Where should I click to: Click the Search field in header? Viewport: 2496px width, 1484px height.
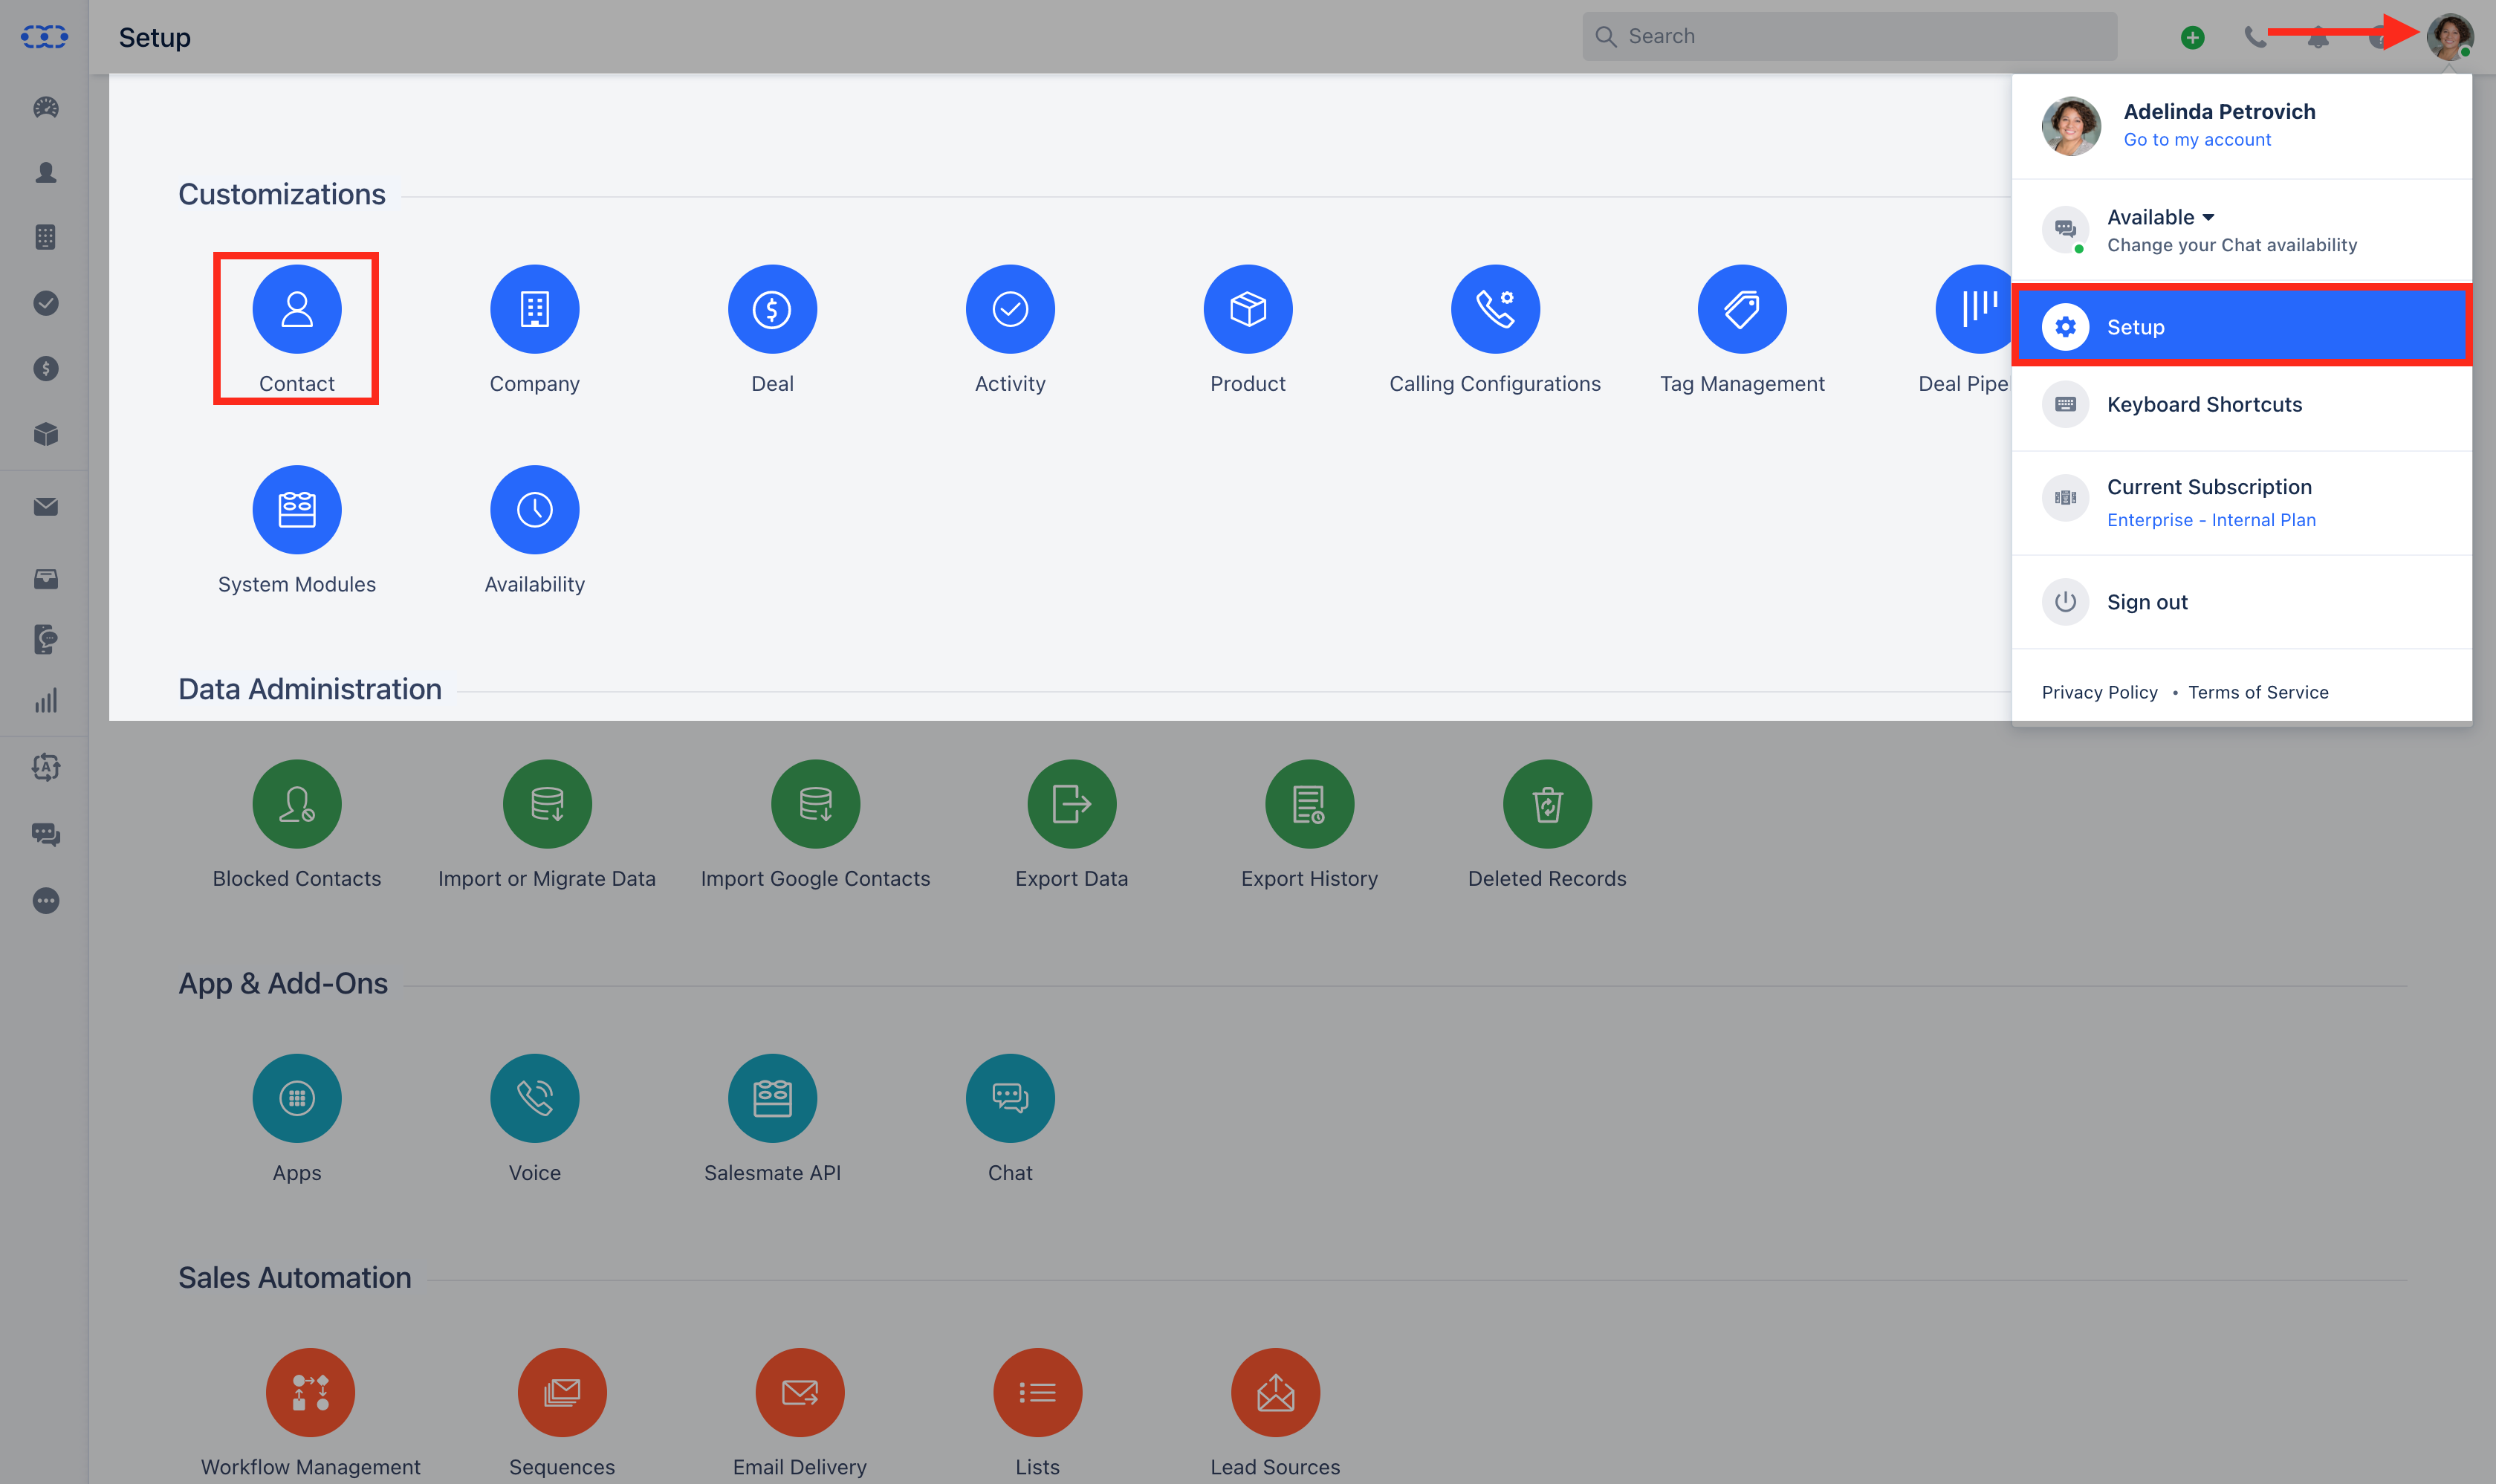tap(1849, 36)
